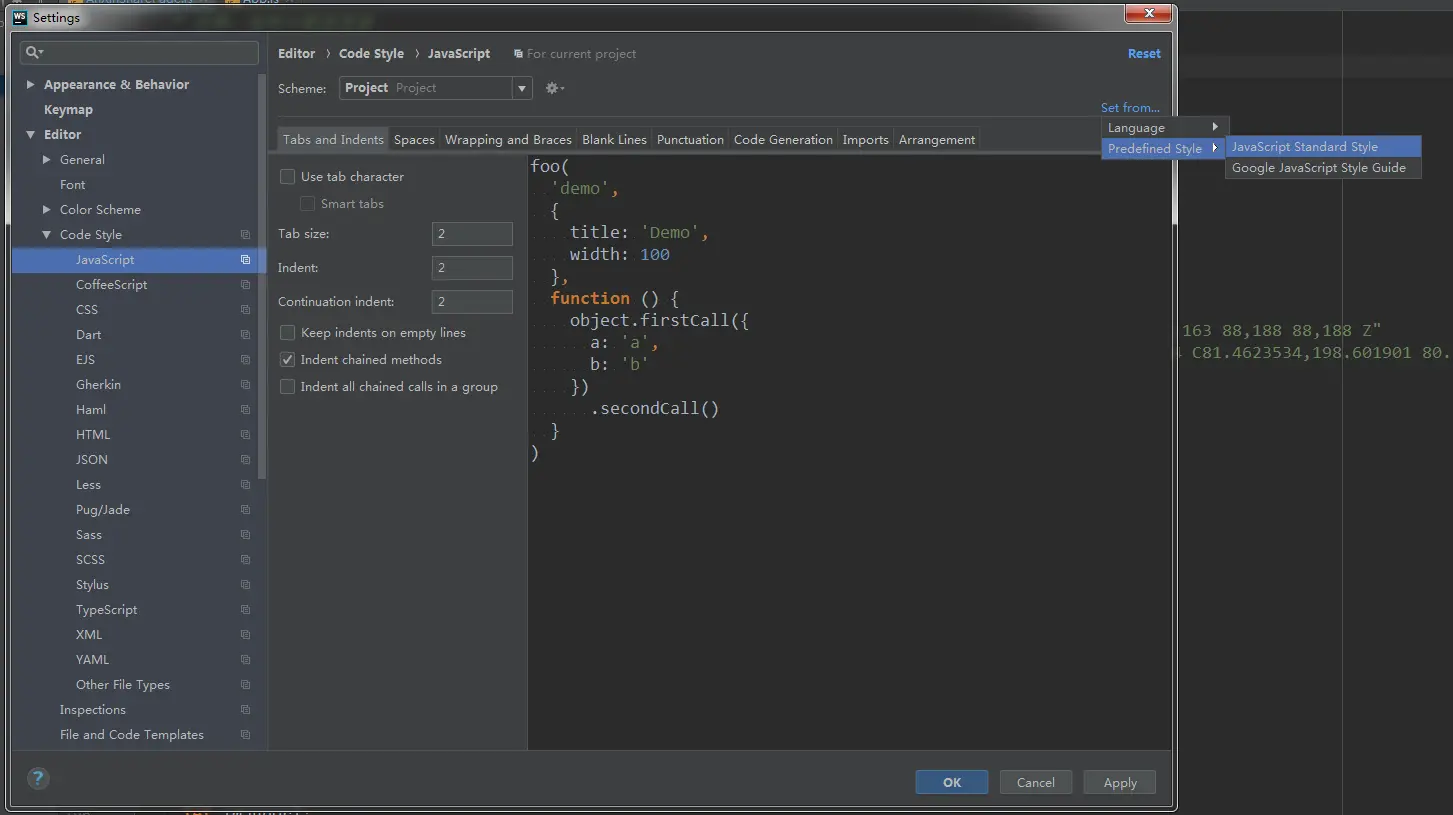Click the Continuation indent field
Image resolution: width=1453 pixels, height=815 pixels.
(472, 302)
